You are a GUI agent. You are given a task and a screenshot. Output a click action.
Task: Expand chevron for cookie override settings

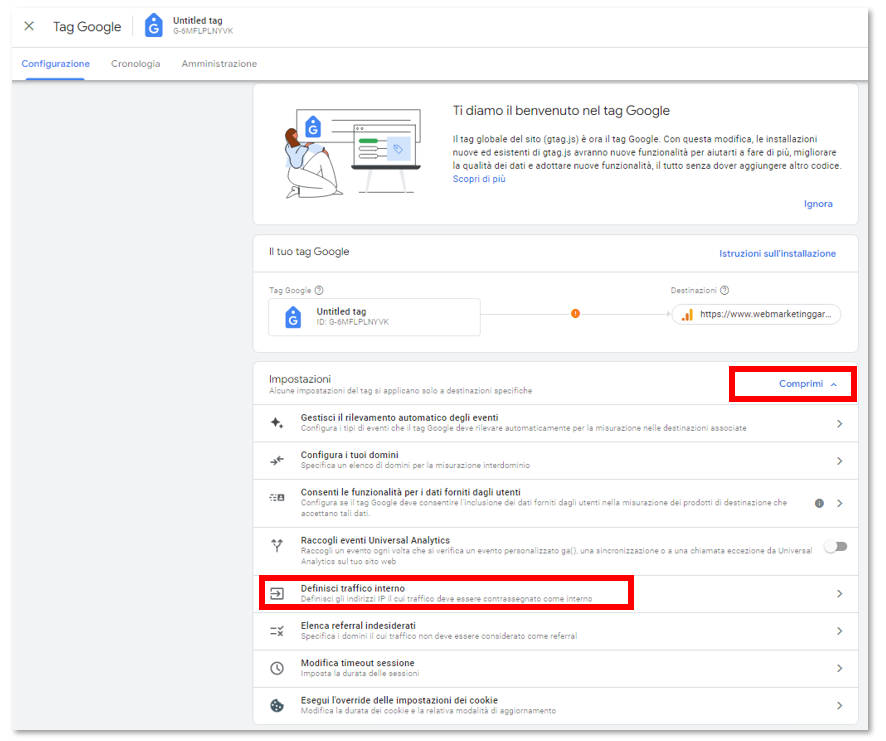[840, 706]
